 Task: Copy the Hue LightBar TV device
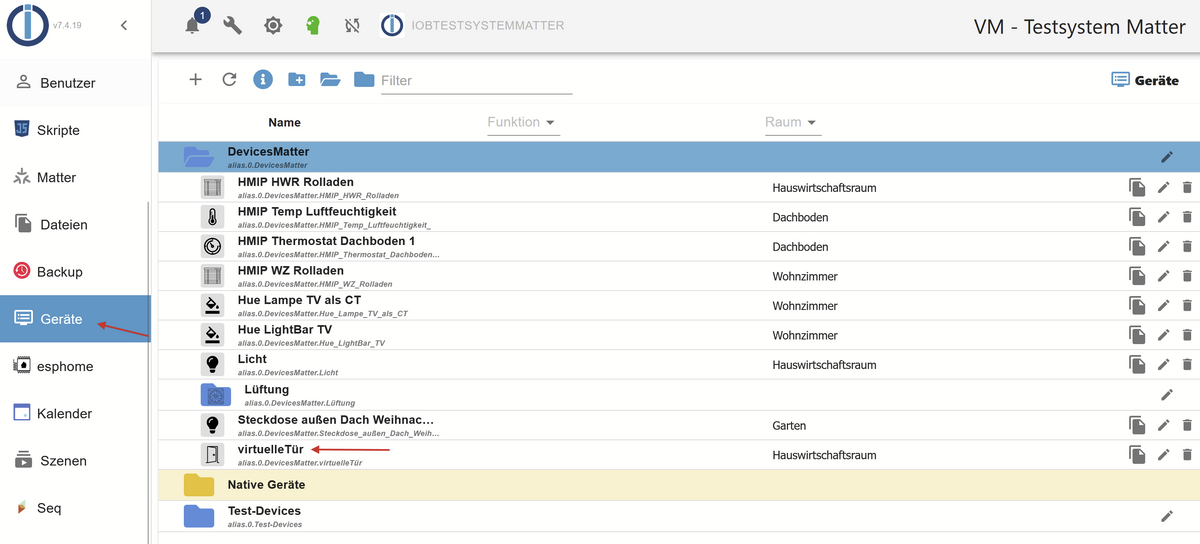tap(1137, 335)
